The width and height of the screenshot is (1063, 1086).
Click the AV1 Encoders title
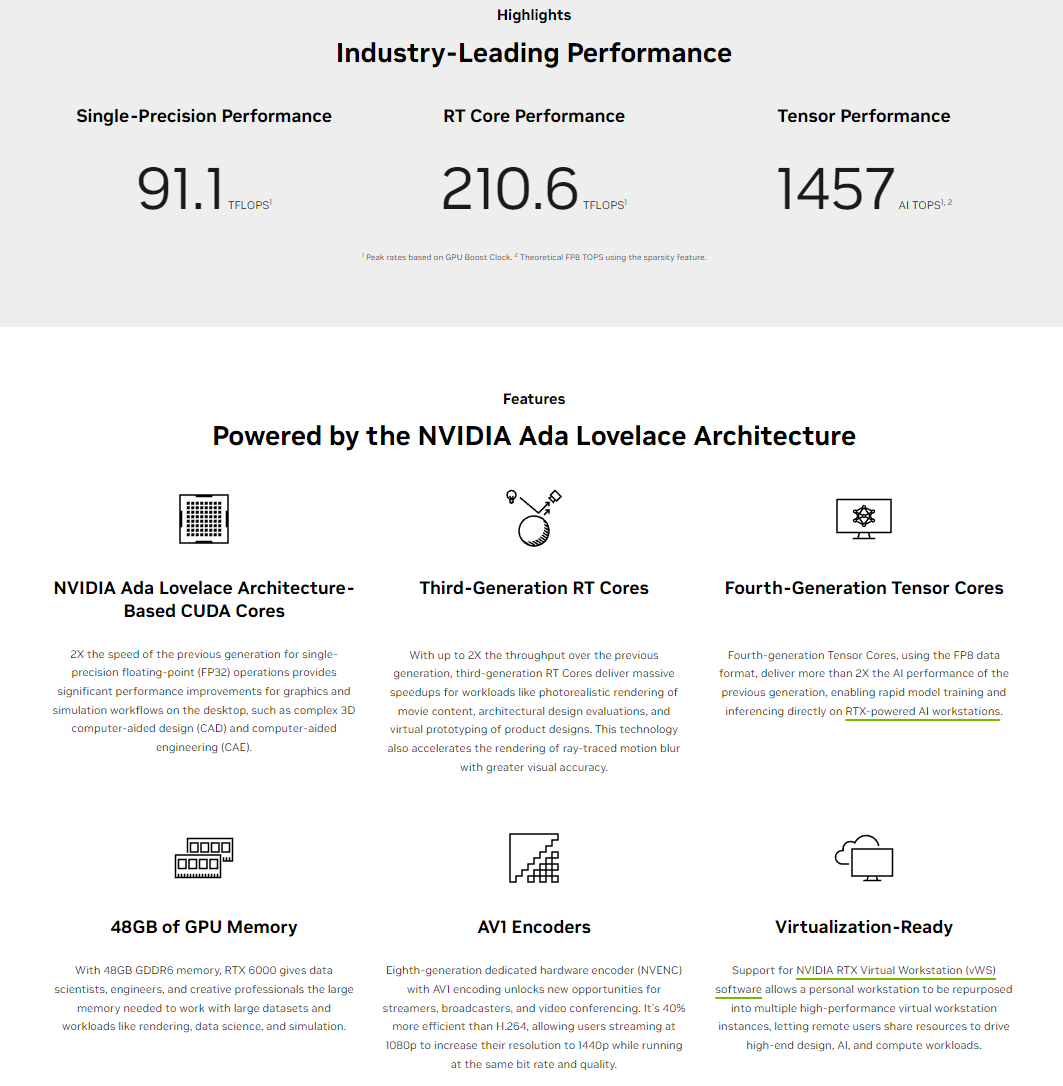(534, 927)
